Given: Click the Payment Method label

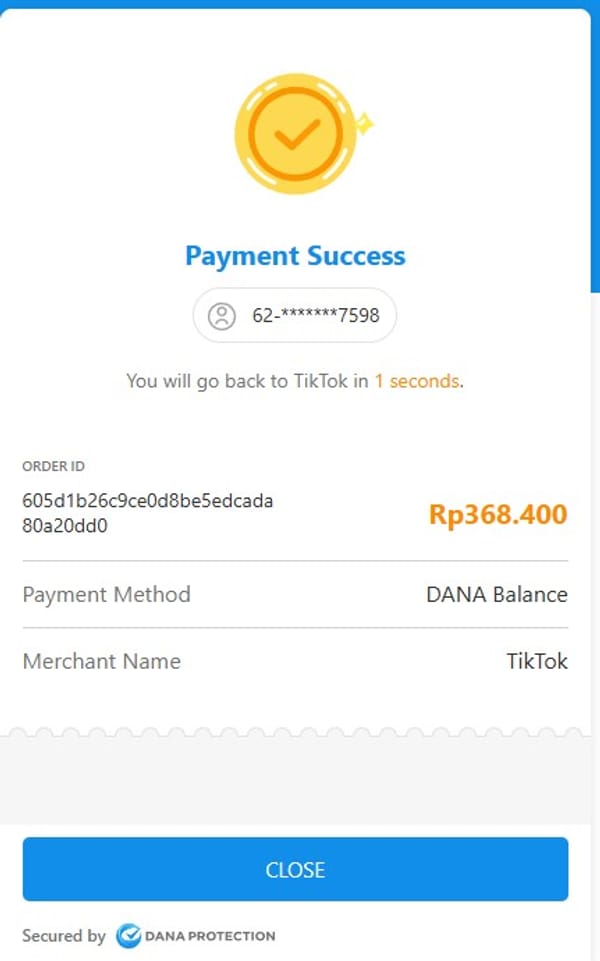Looking at the screenshot, I should coord(107,594).
